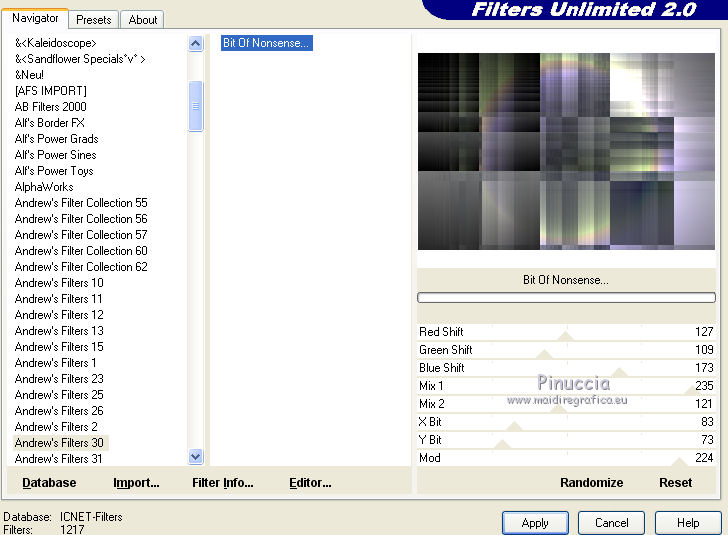Select Andrew's Filter Collection 60

coord(81,251)
